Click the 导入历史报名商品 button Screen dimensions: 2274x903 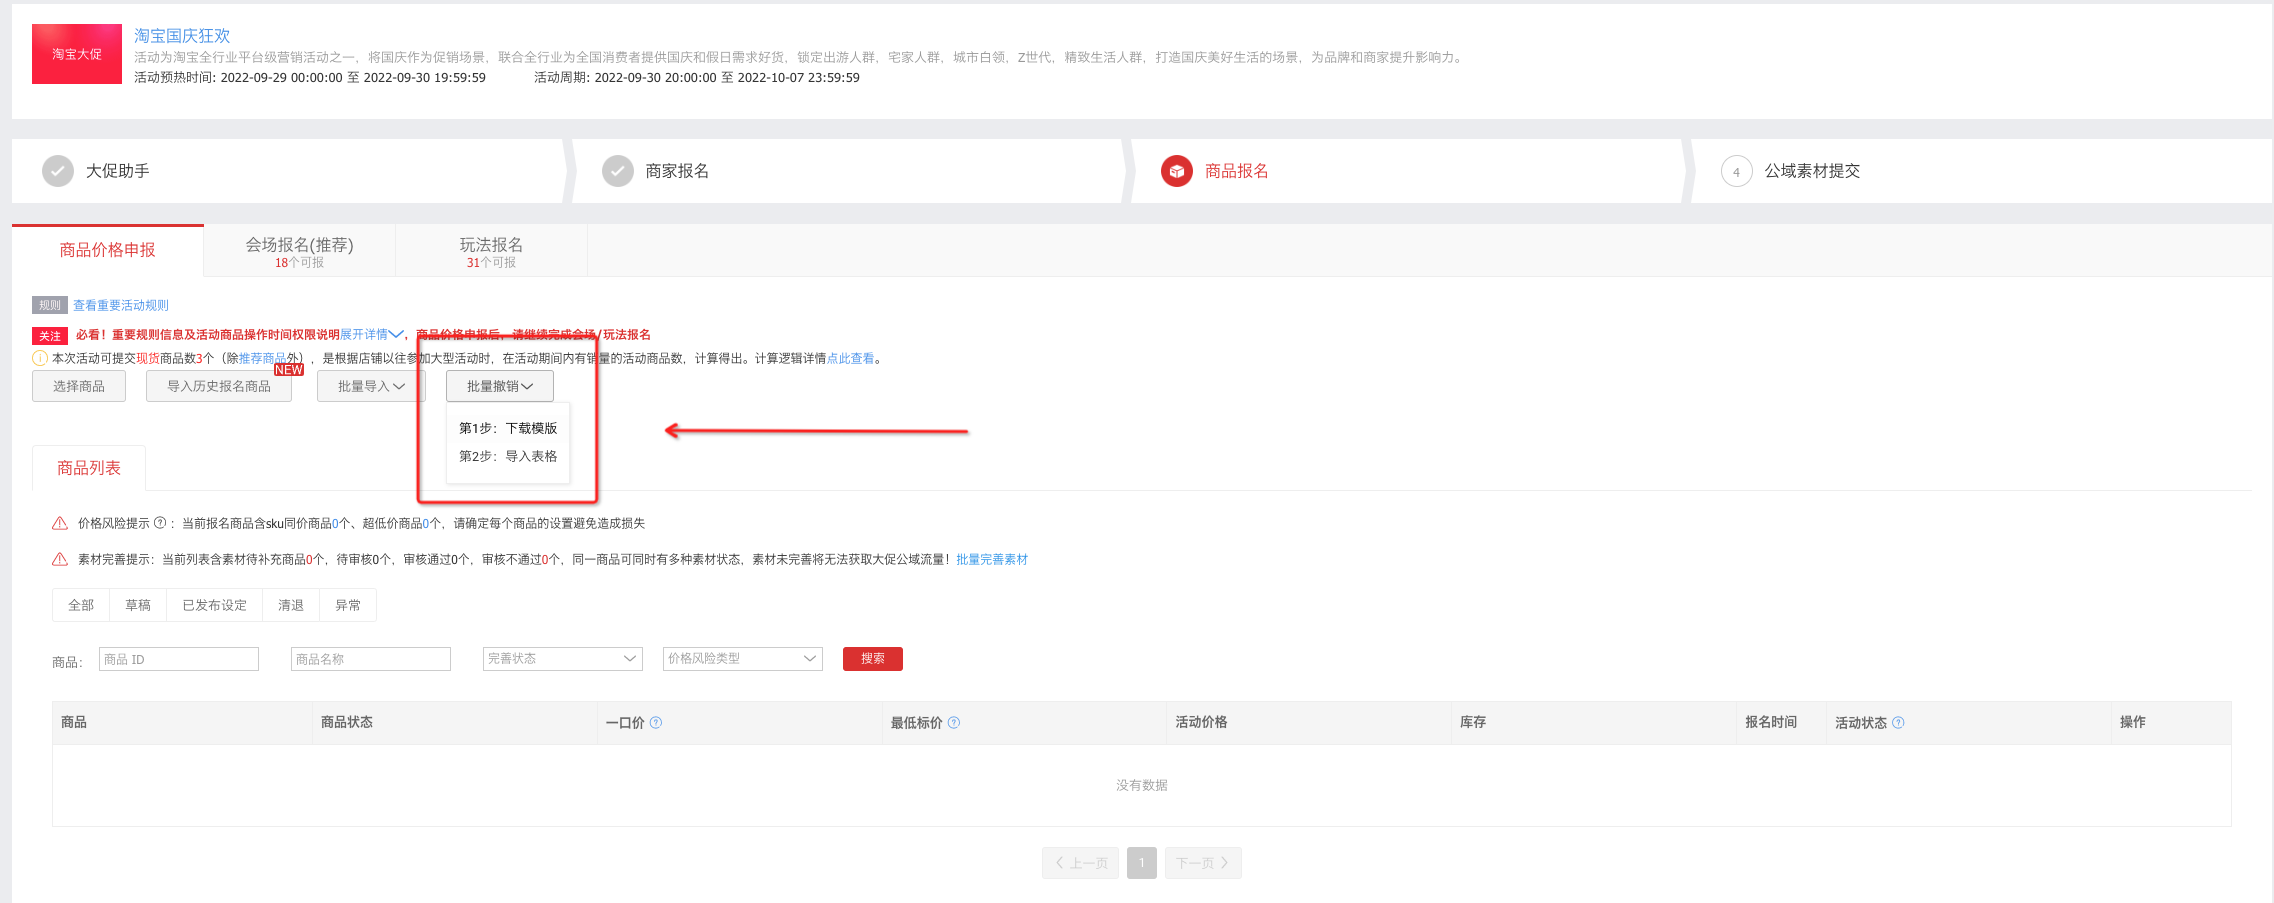219,386
